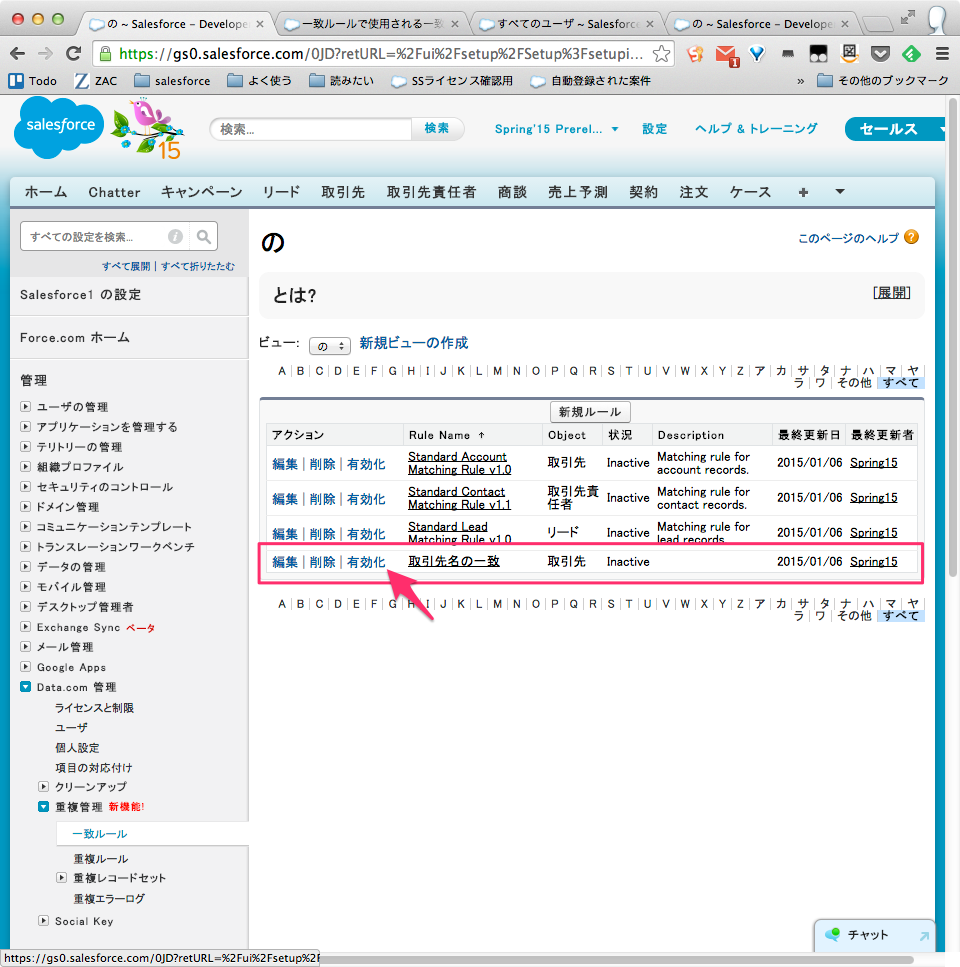This screenshot has width=960, height=967.
Task: Click the info icon in setup search
Action: point(175,236)
